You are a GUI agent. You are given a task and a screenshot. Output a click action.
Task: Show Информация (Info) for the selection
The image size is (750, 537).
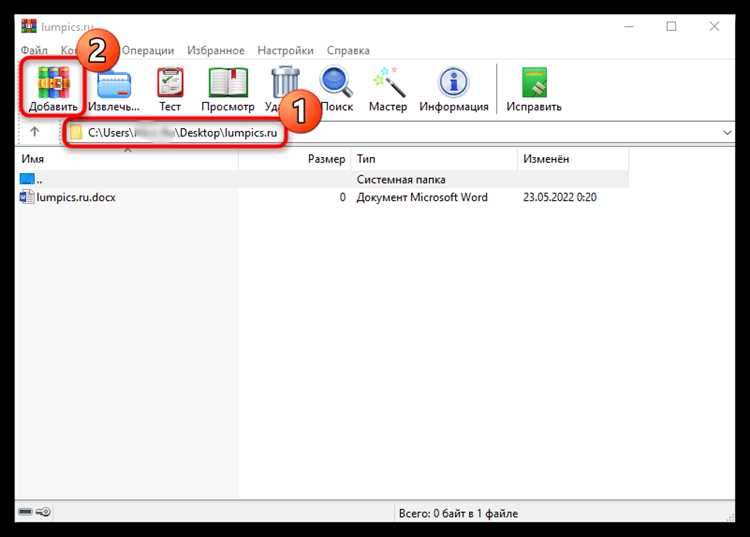[453, 82]
